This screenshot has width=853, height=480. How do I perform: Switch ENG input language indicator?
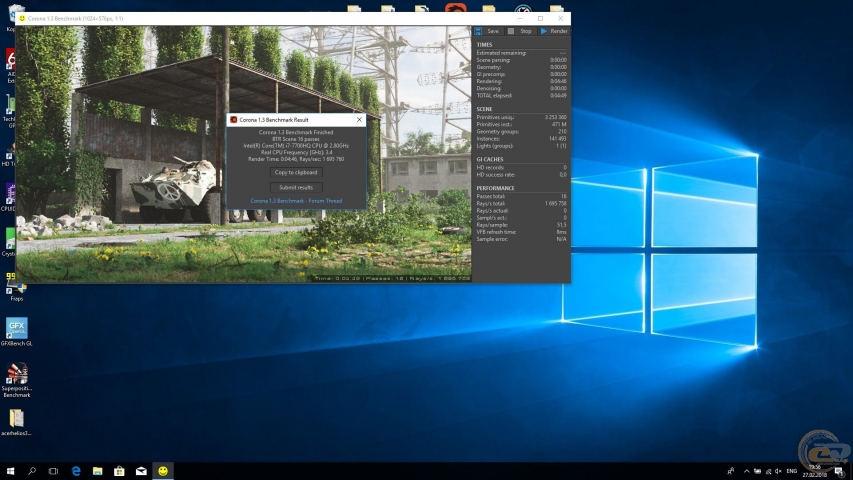point(792,471)
